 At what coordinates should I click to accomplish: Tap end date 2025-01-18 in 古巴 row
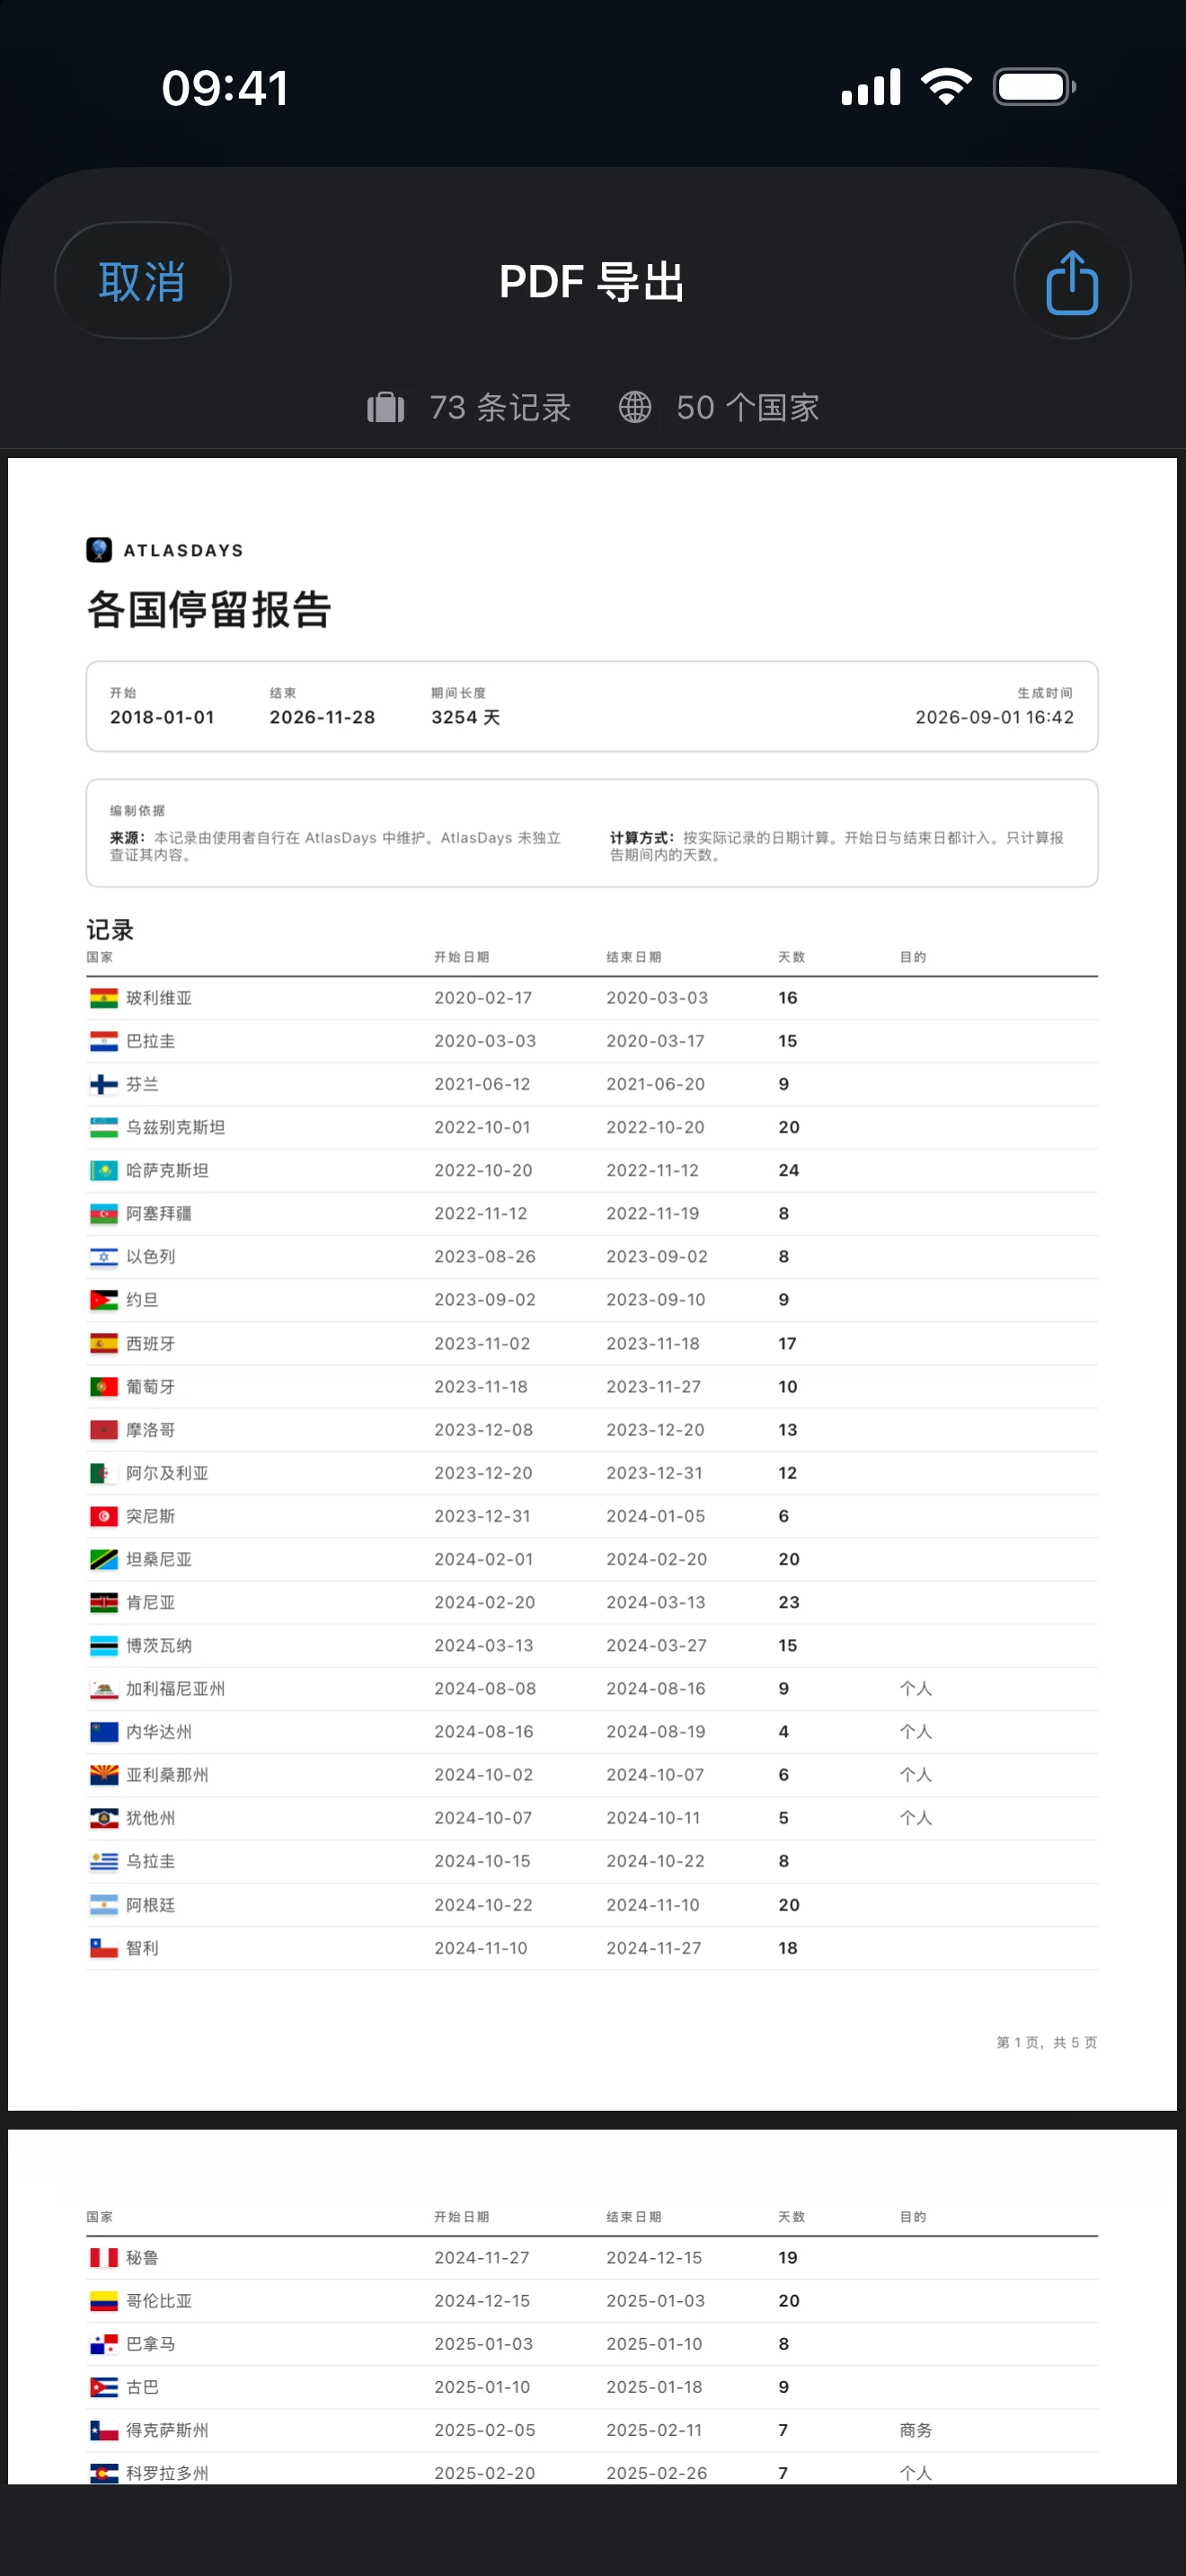pos(654,2387)
